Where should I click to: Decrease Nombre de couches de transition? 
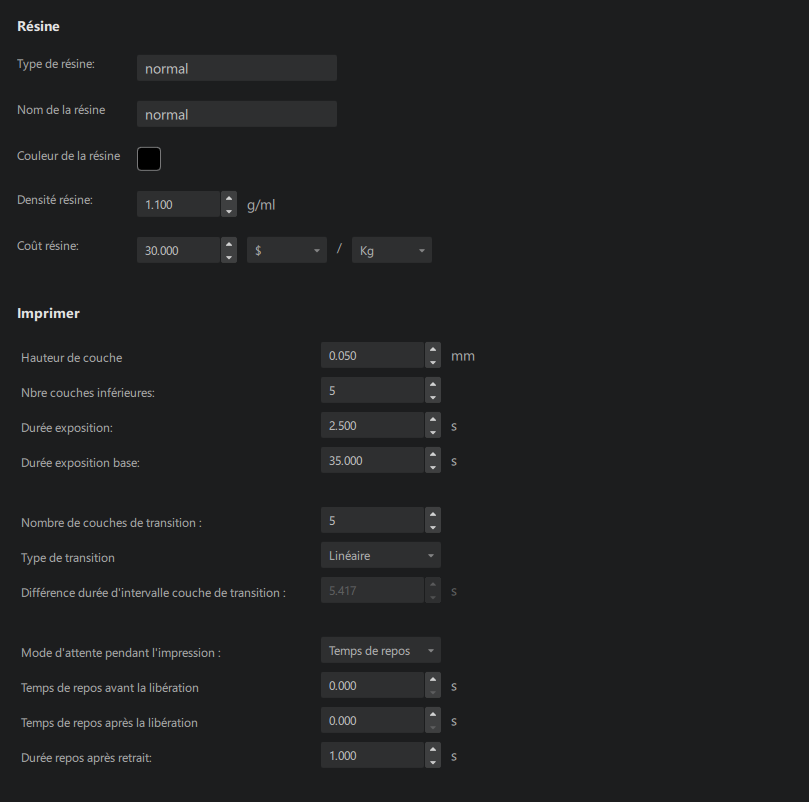[x=433, y=527]
